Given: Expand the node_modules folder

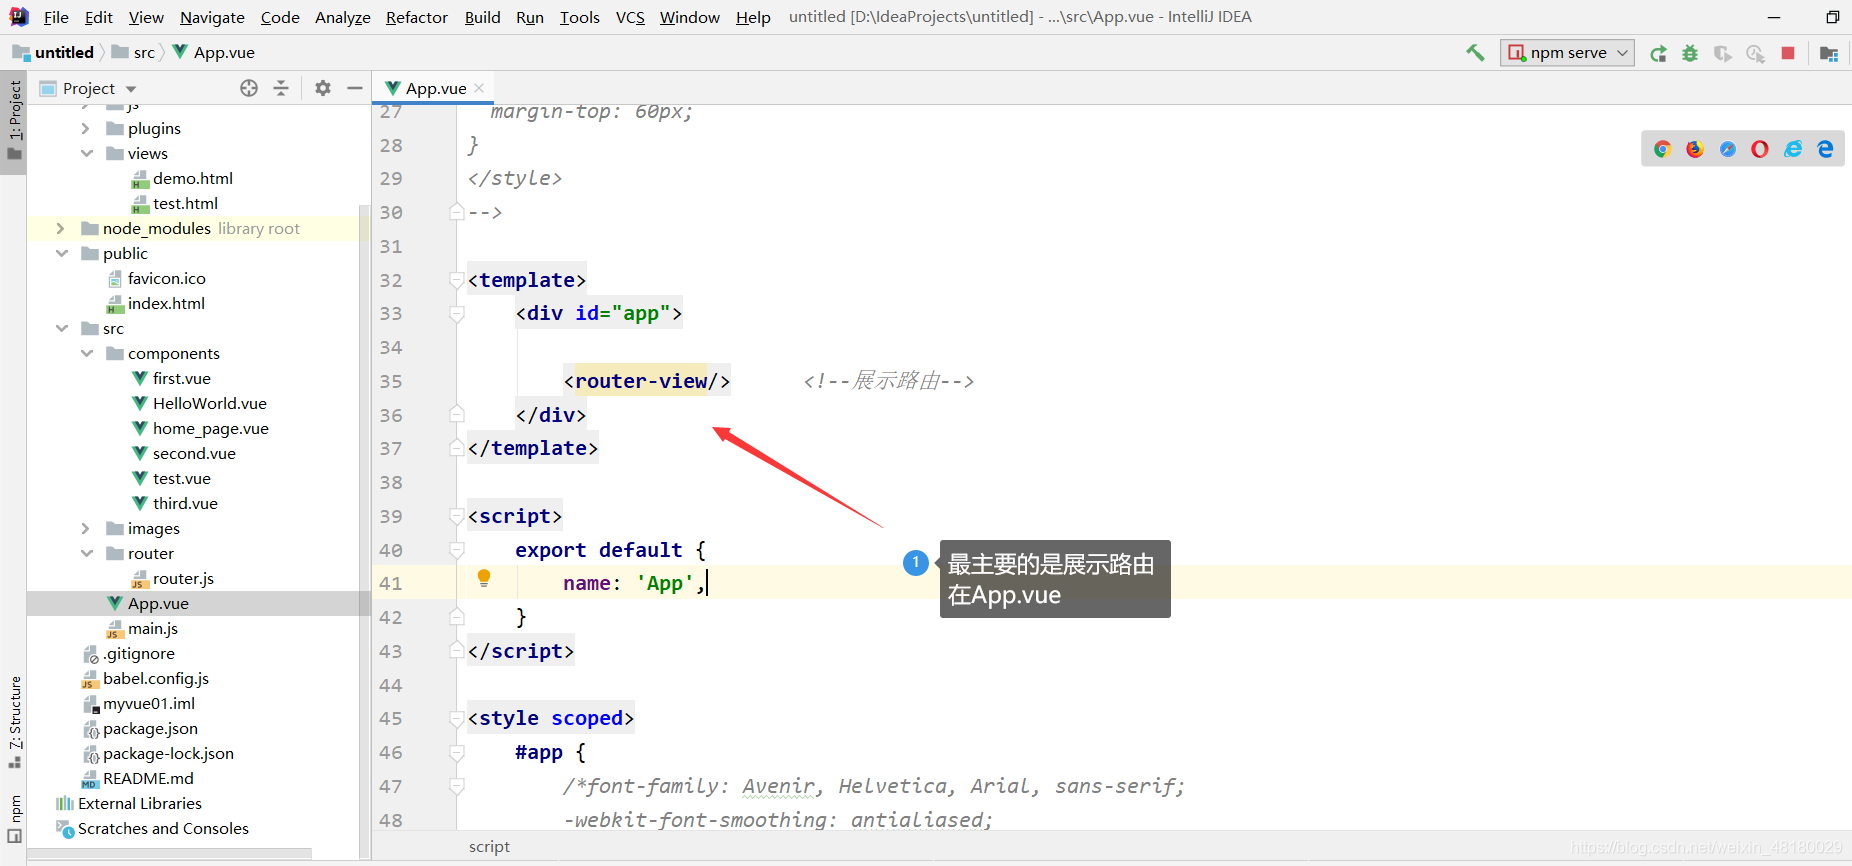Looking at the screenshot, I should click(x=61, y=228).
